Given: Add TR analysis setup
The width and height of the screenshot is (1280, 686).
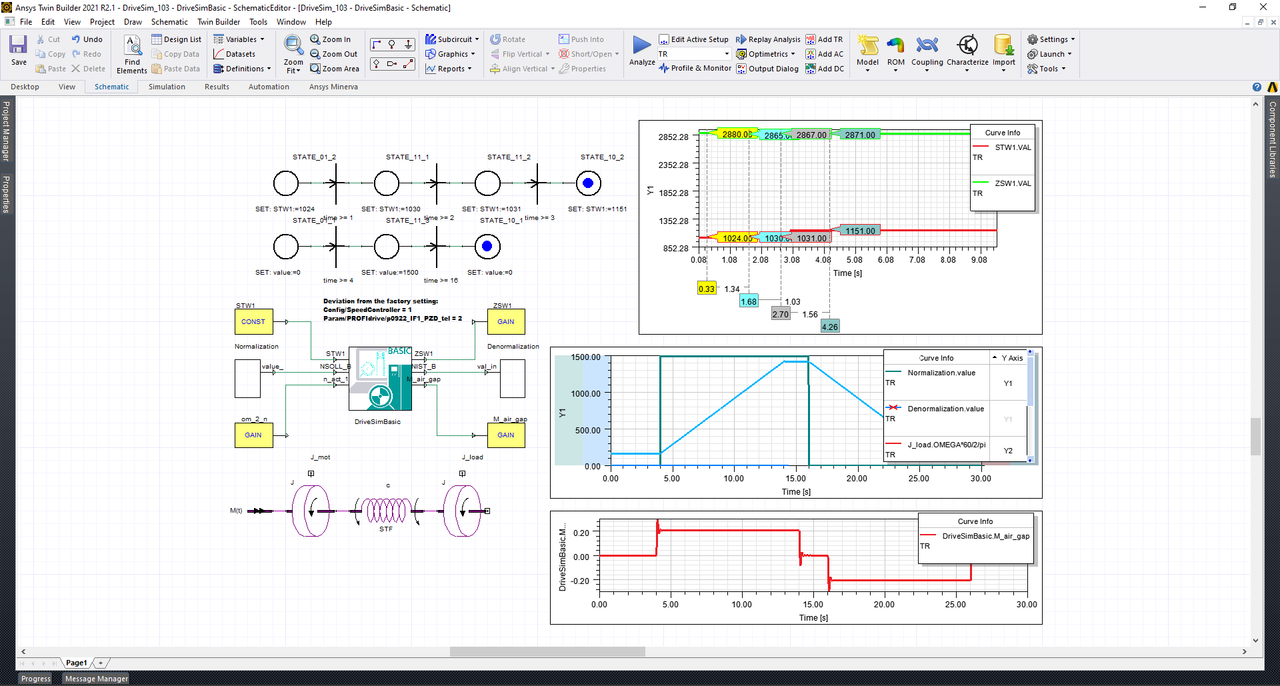Looking at the screenshot, I should [824, 39].
